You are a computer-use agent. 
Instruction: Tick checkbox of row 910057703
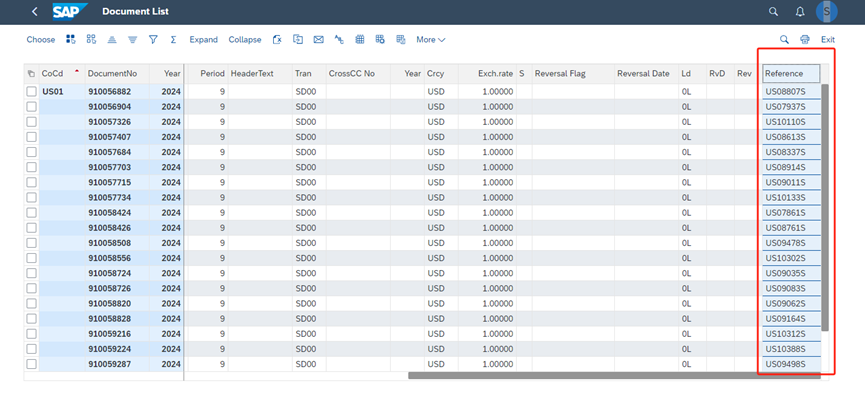pyautogui.click(x=32, y=167)
